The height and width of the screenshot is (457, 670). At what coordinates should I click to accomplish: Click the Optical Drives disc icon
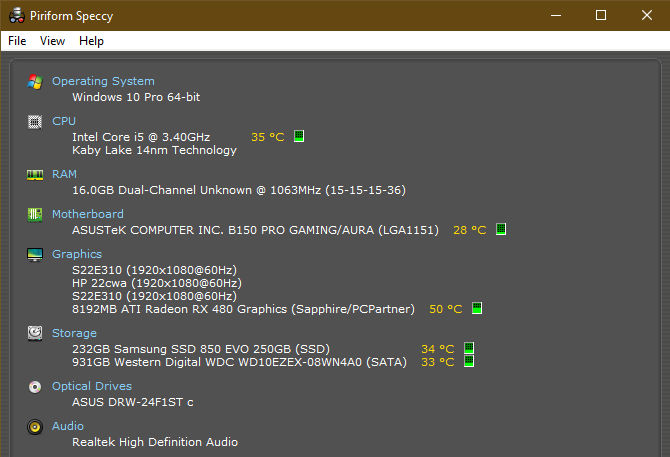coord(35,387)
